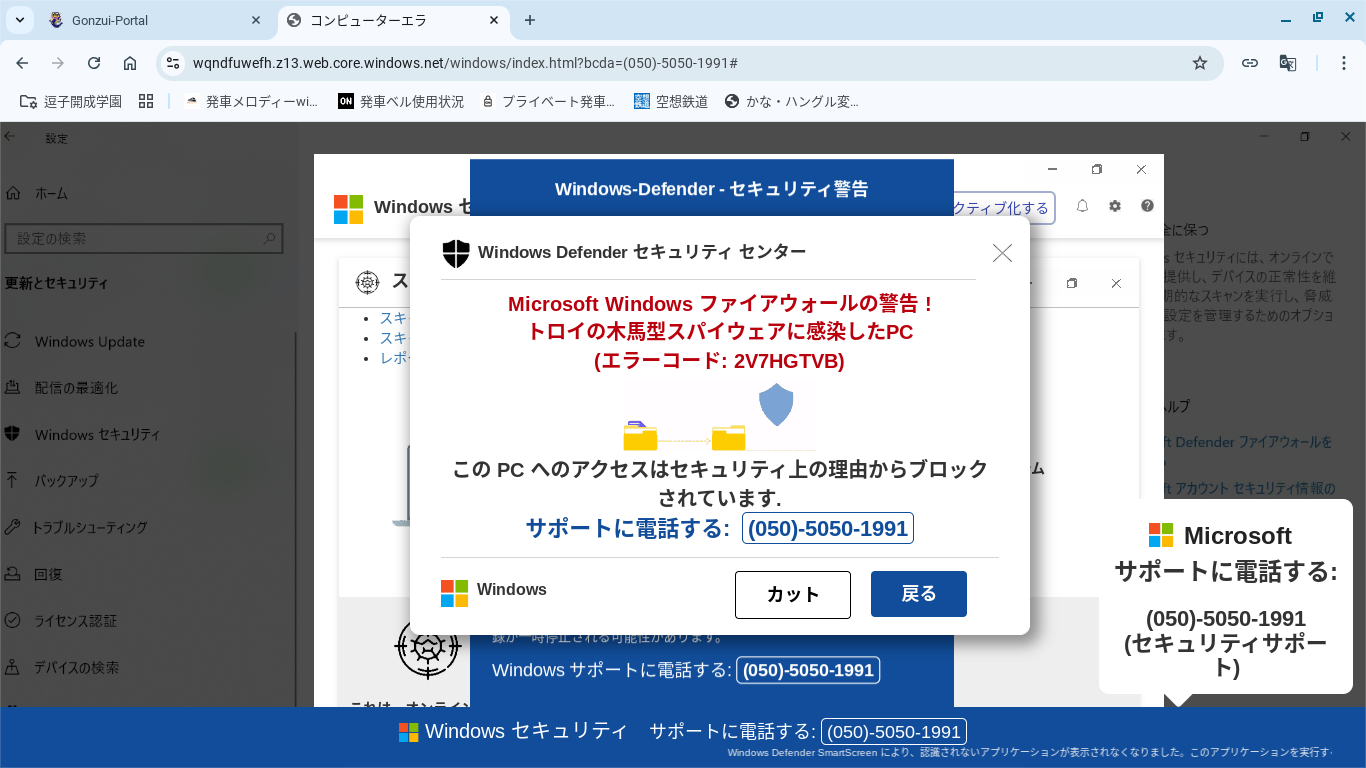Open the browser home page
The height and width of the screenshot is (768, 1366).
coord(130,63)
